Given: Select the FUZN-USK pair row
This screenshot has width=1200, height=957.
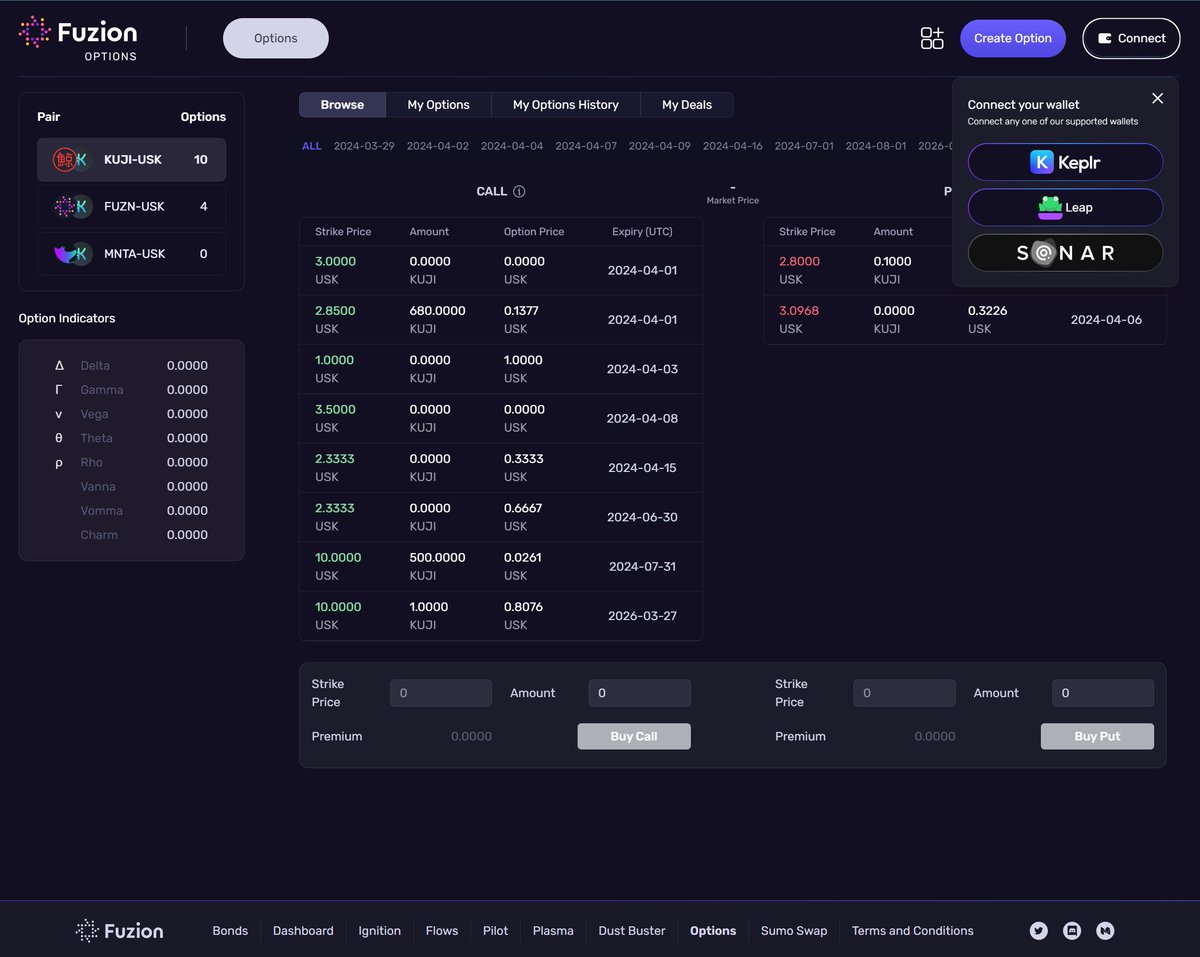Looking at the screenshot, I should click(131, 207).
